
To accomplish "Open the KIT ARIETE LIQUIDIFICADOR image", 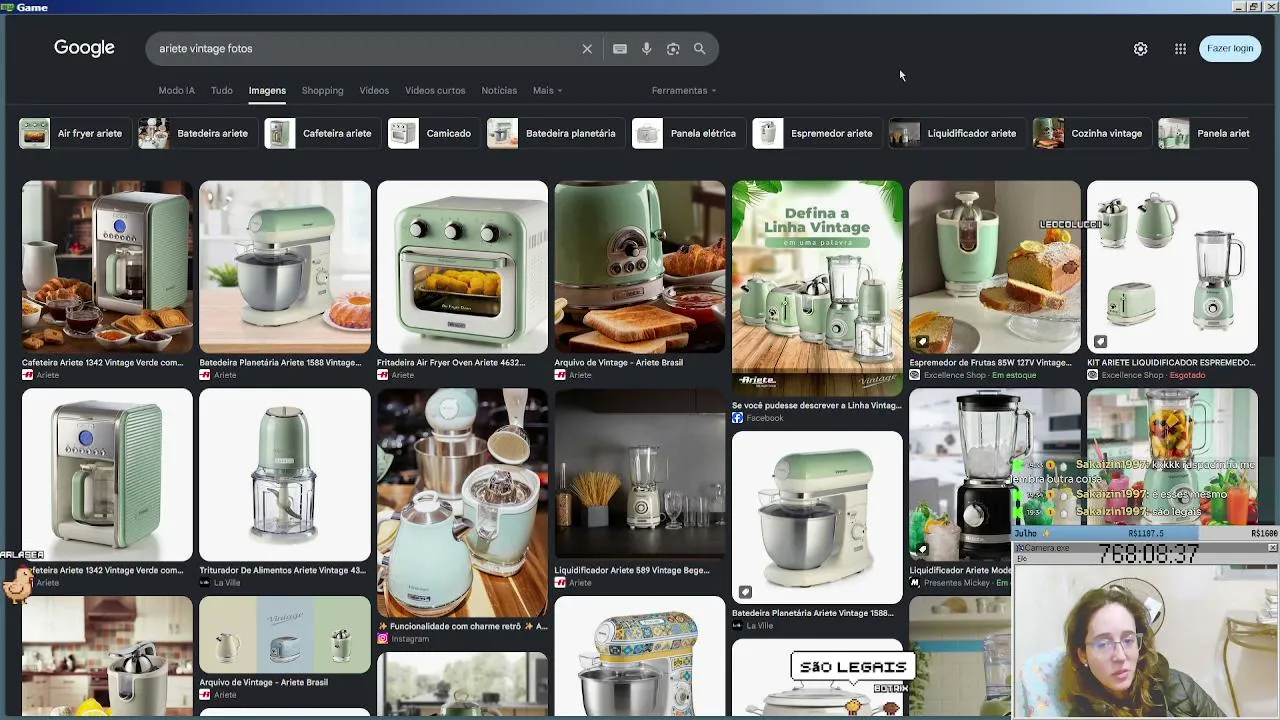I will (x=1172, y=267).
